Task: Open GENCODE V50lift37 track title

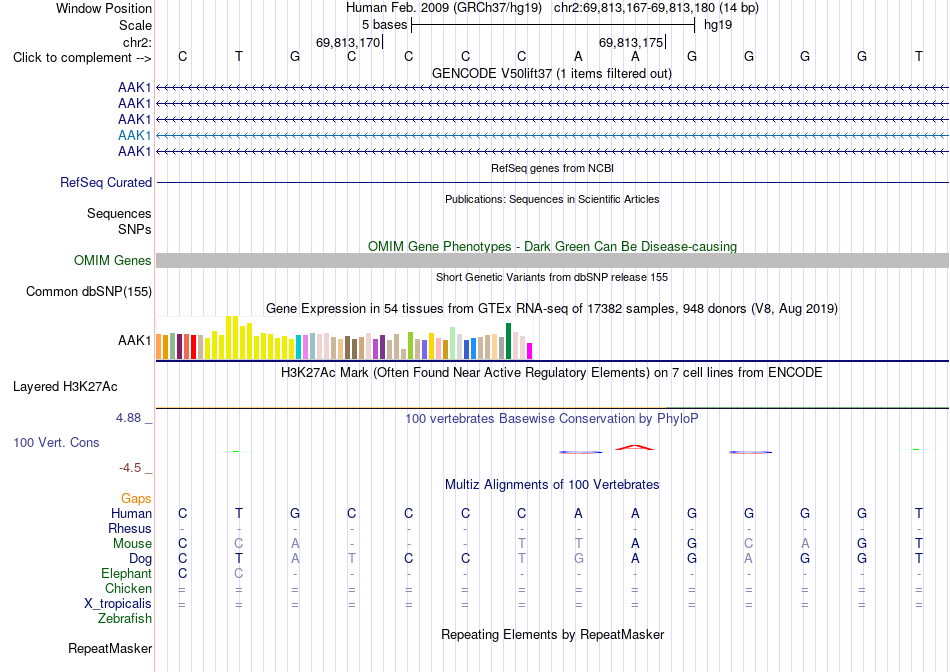Action: click(x=551, y=73)
